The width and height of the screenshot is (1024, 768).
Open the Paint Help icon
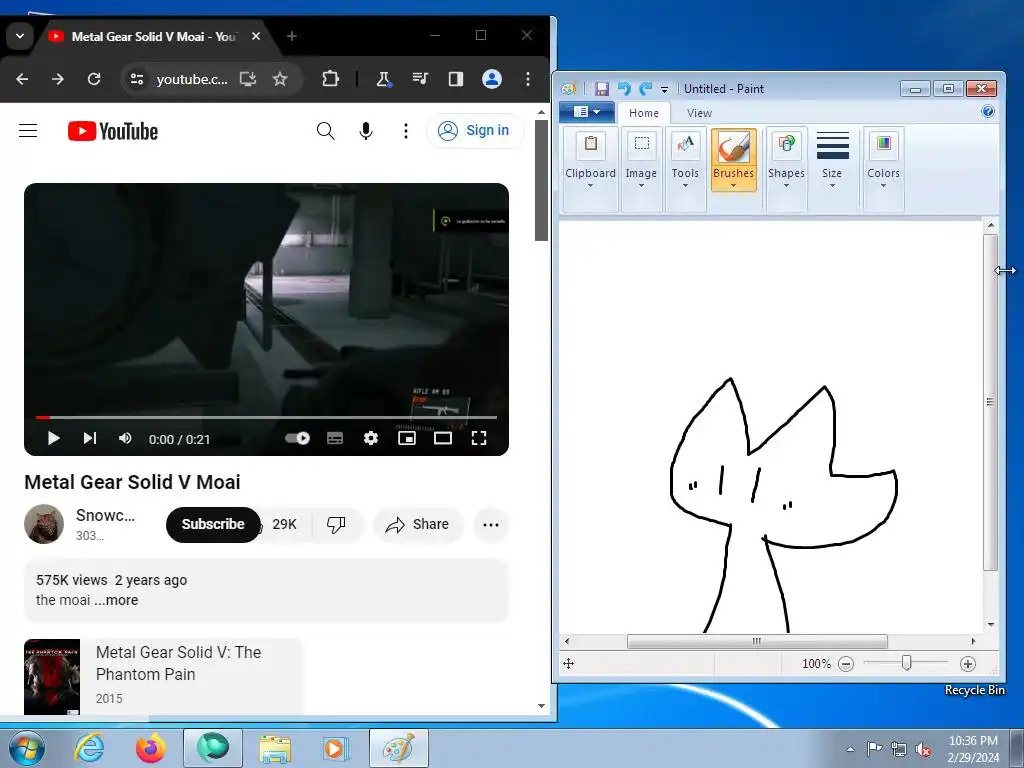coord(987,112)
